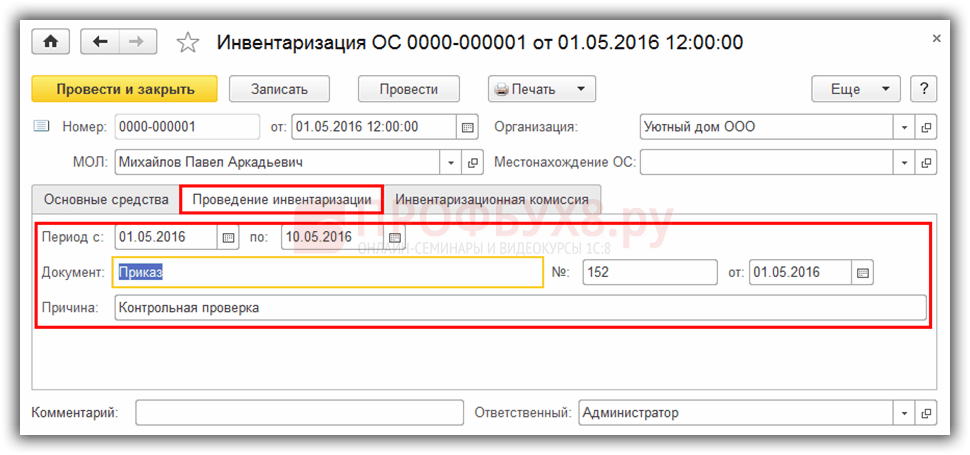Open the Местонахождение ОС item card
970x455 pixels.
926,163
